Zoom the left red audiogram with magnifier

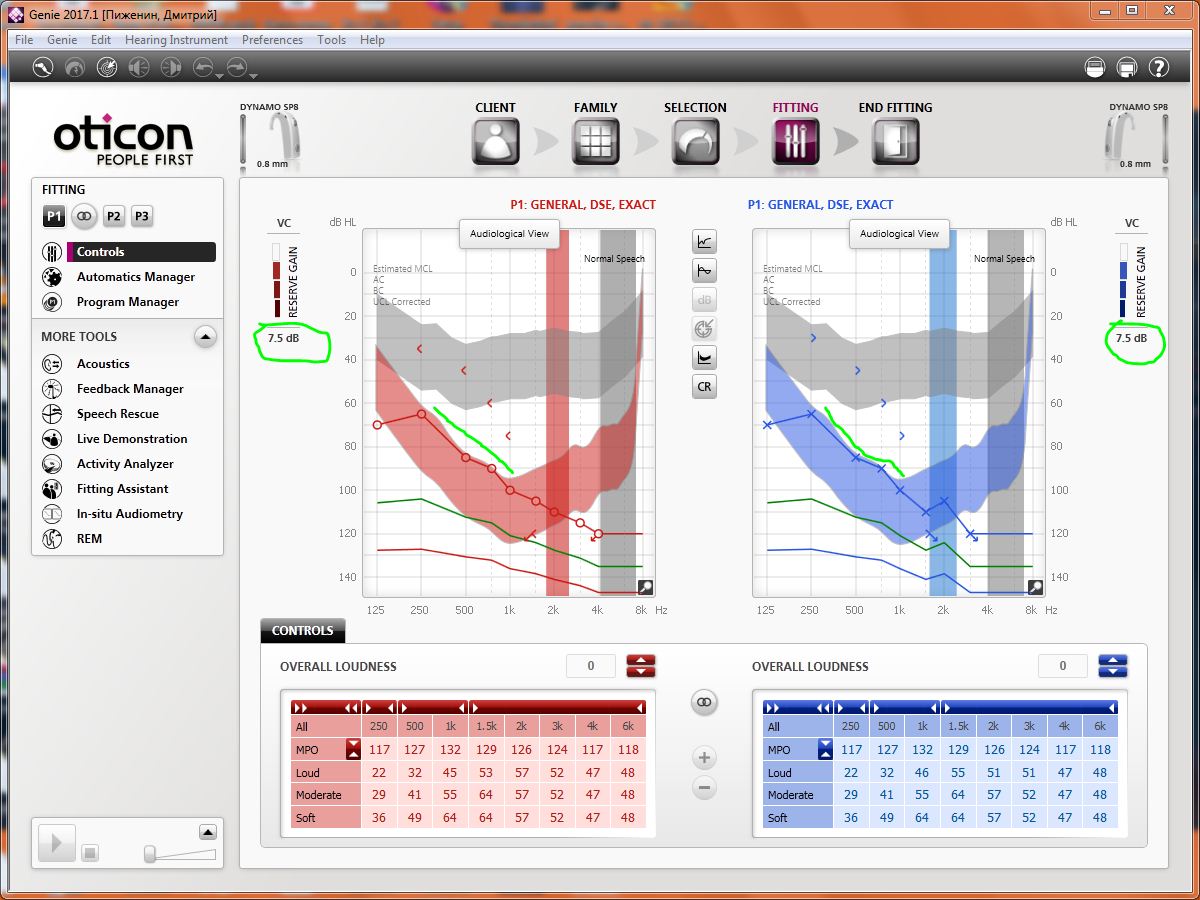coord(646,588)
